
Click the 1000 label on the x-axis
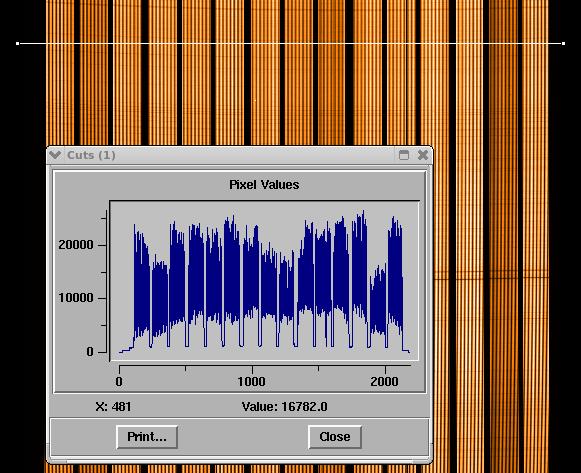pos(252,382)
